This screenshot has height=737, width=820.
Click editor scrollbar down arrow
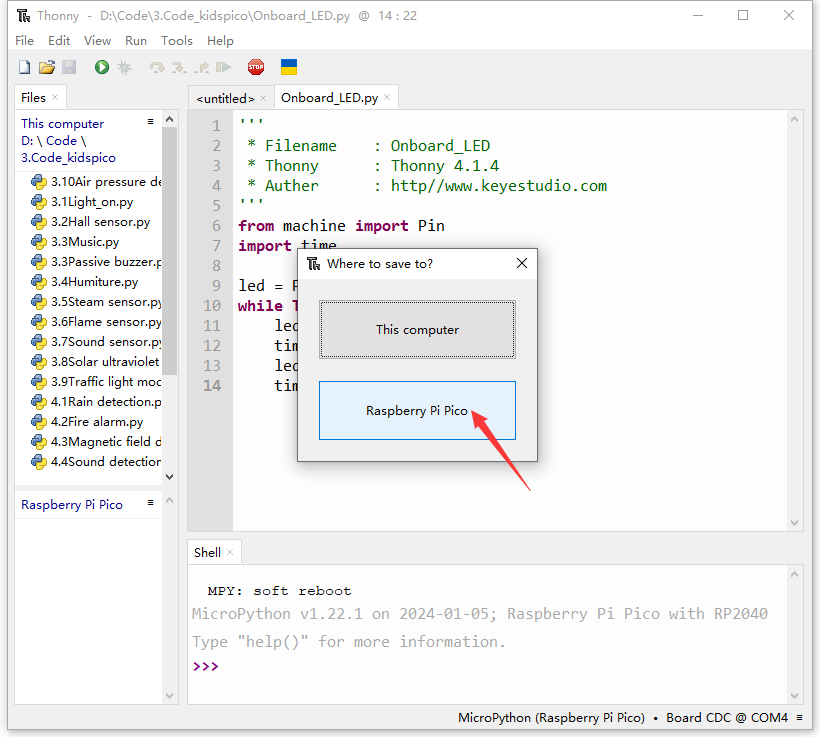(x=795, y=523)
